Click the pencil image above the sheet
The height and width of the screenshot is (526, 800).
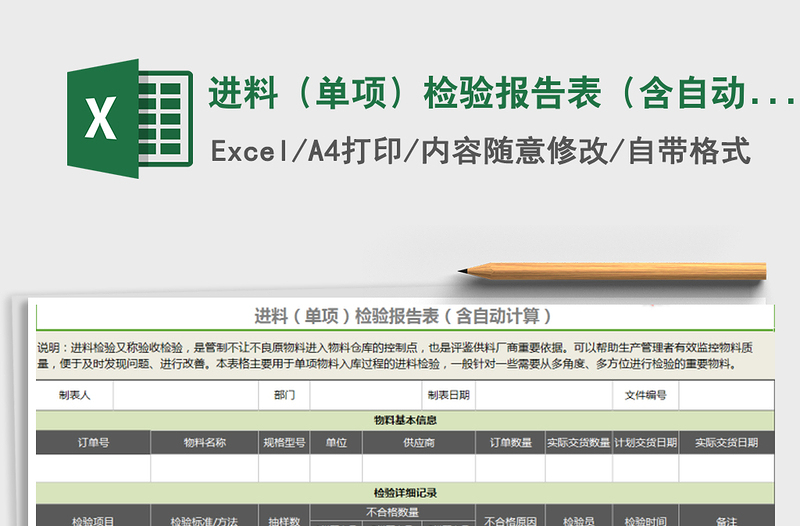pyautogui.click(x=612, y=271)
